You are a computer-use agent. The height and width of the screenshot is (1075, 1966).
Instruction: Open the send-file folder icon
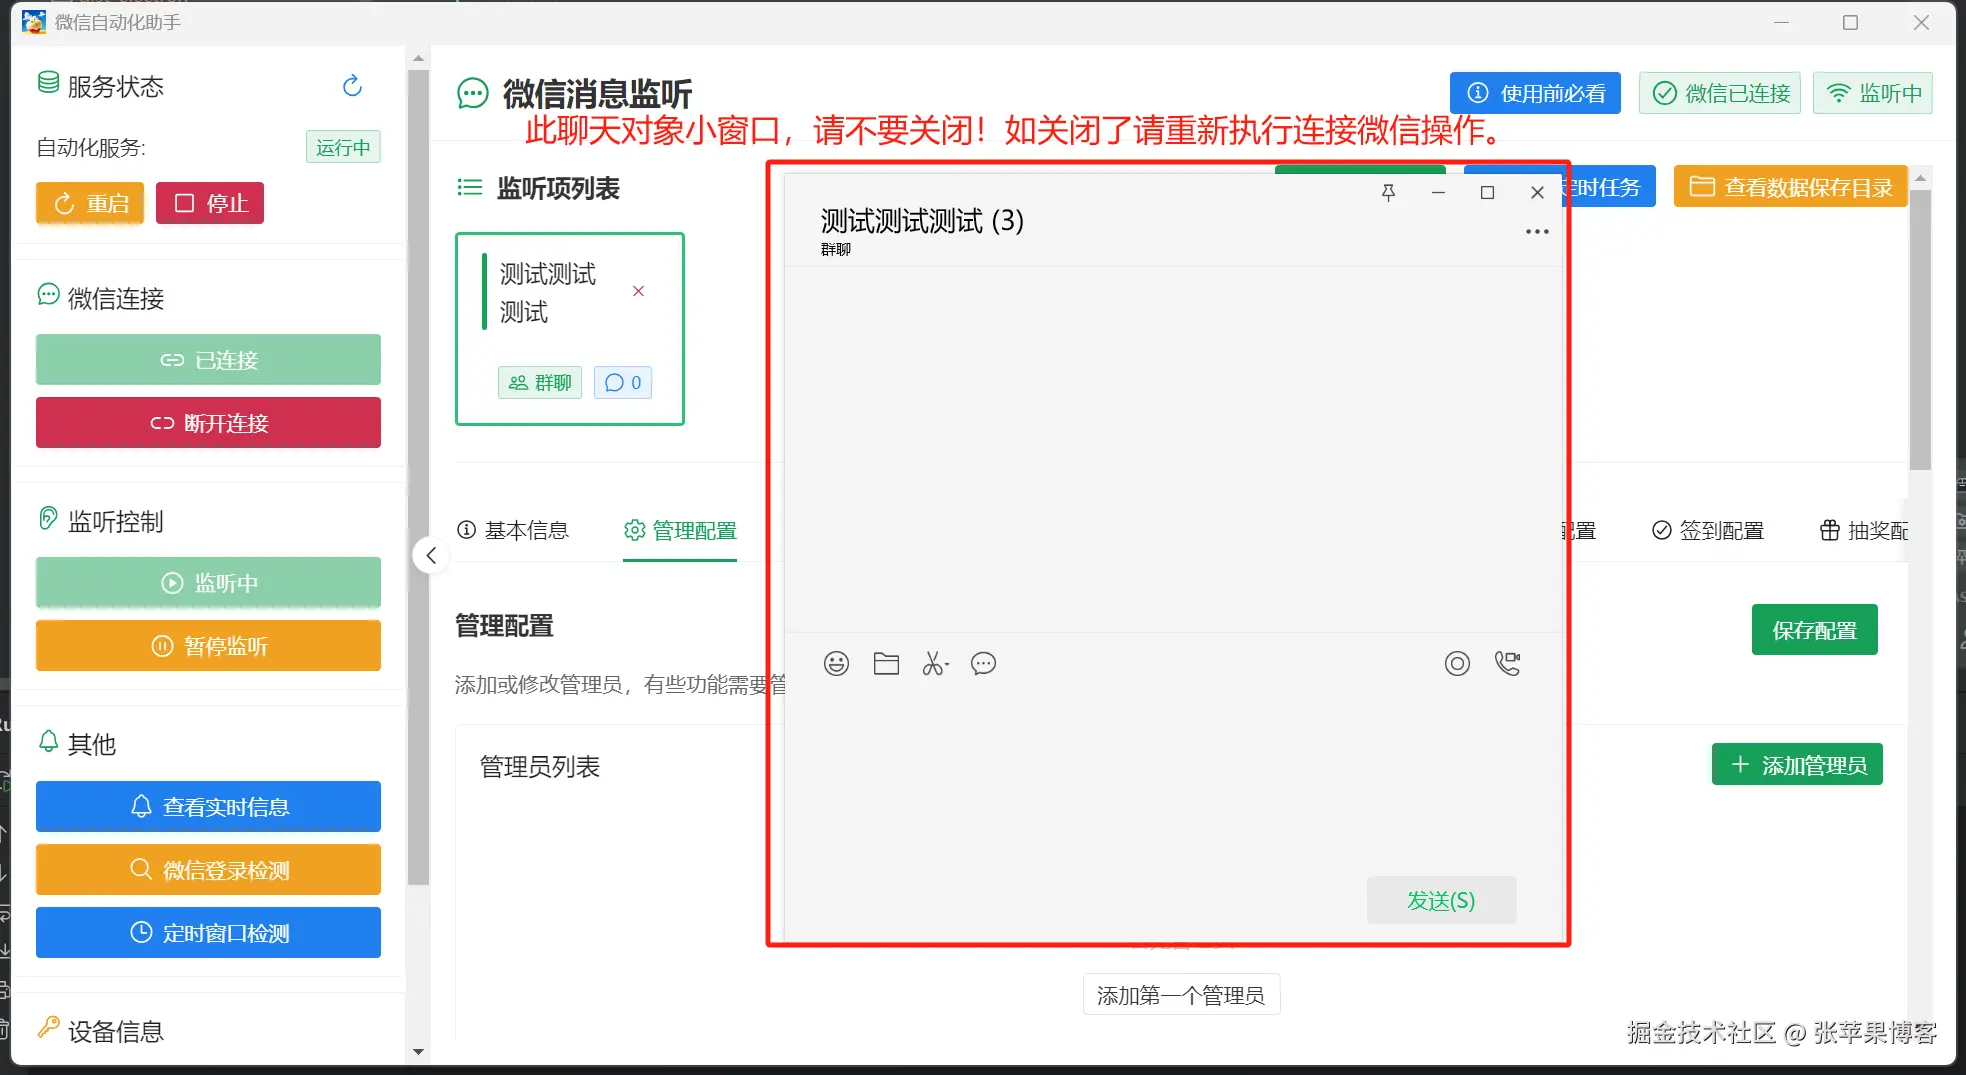click(886, 664)
